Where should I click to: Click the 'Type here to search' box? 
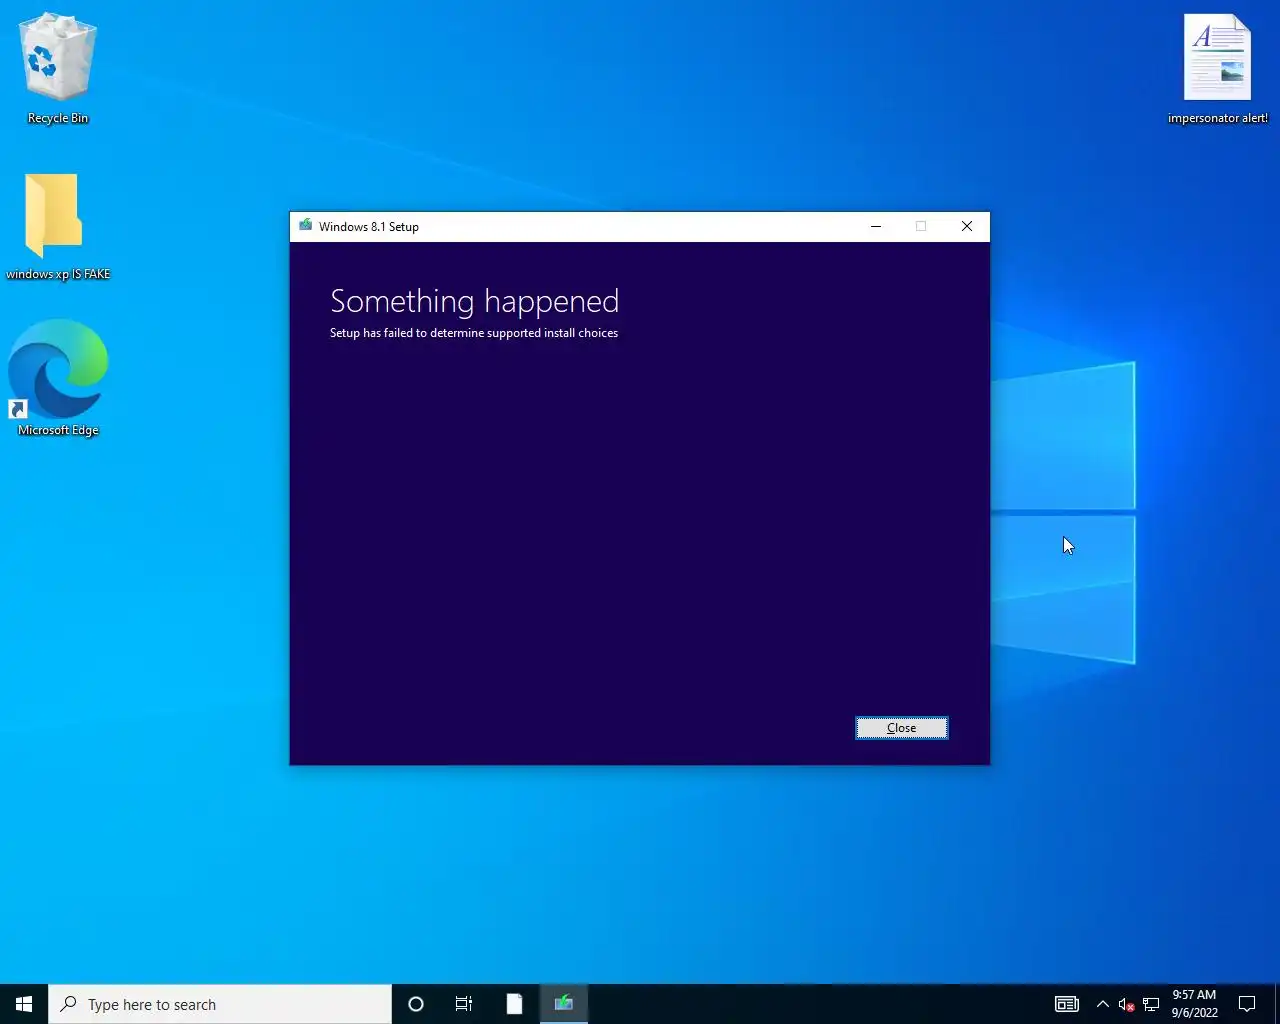[220, 1004]
